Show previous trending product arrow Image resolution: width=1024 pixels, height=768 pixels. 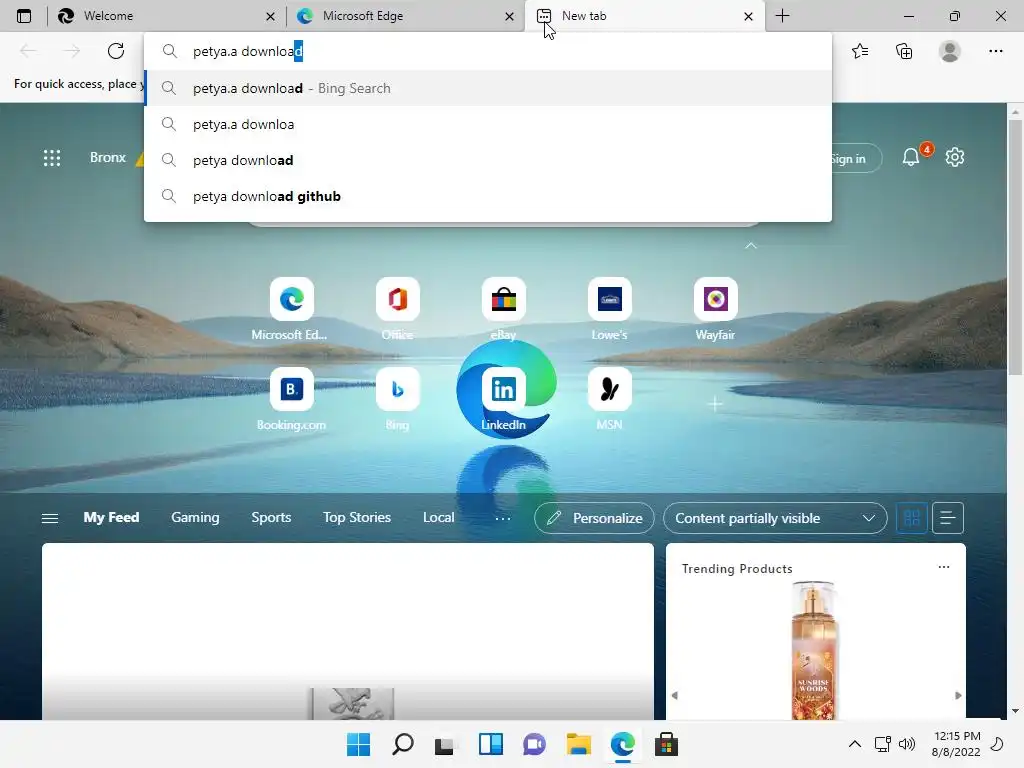pos(675,696)
